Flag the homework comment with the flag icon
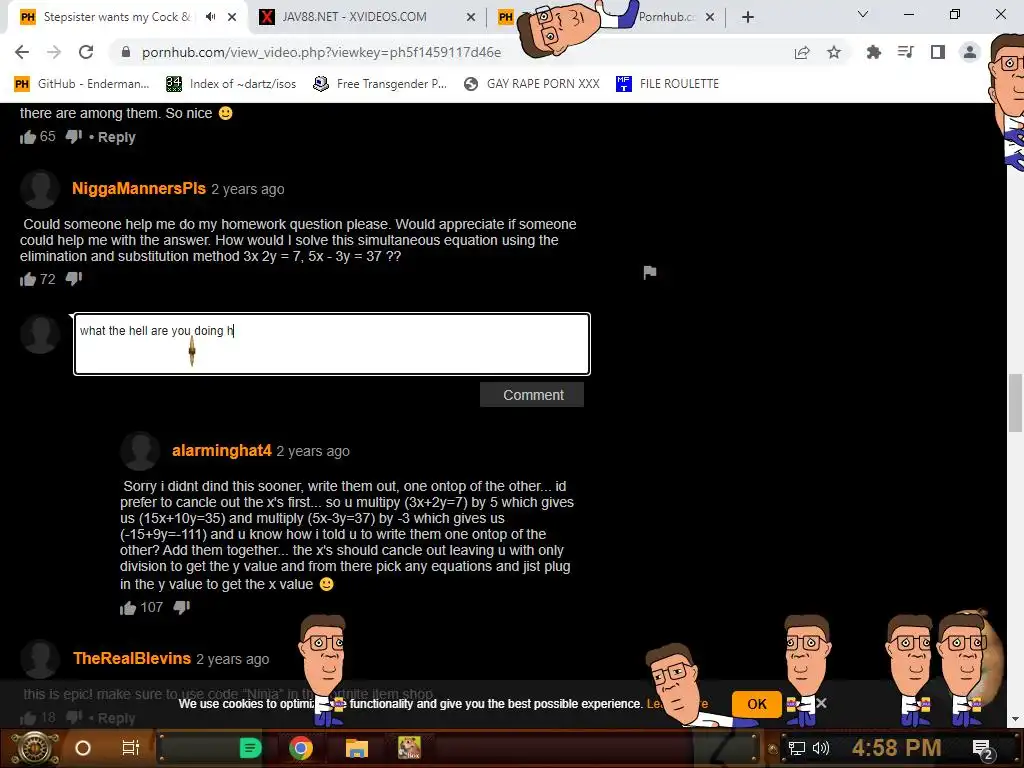The width and height of the screenshot is (1024, 768). pos(650,272)
